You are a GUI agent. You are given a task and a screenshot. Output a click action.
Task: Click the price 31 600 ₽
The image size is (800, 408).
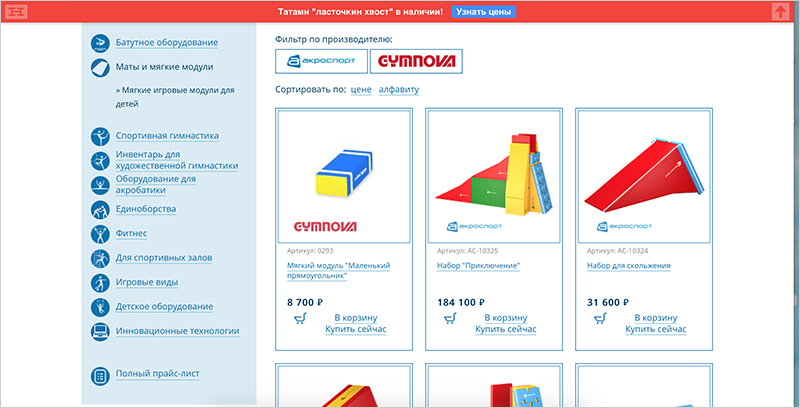(x=608, y=302)
